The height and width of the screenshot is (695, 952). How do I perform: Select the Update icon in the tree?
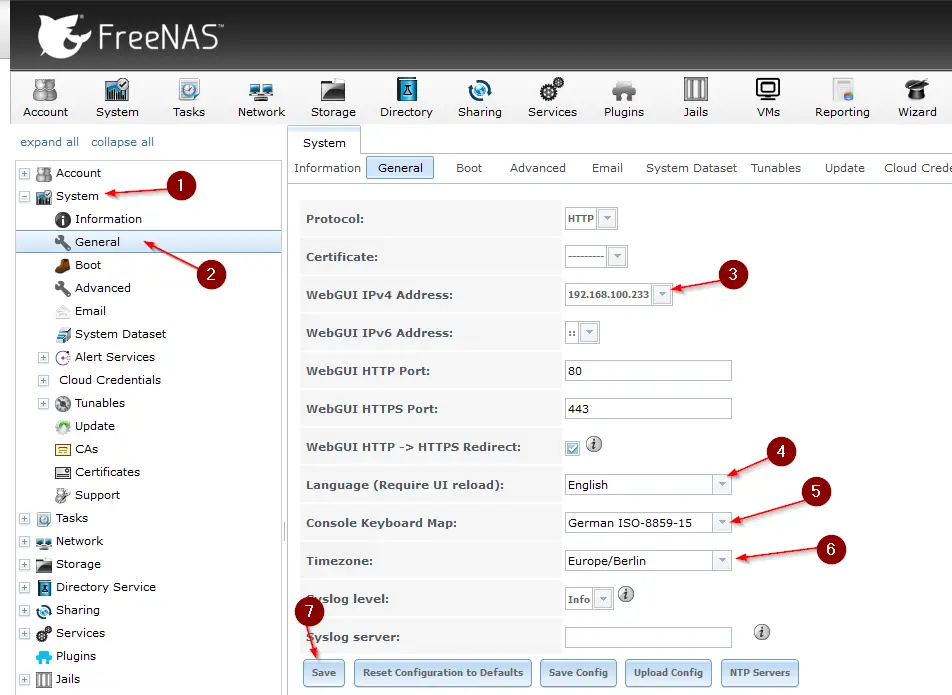[x=63, y=427]
